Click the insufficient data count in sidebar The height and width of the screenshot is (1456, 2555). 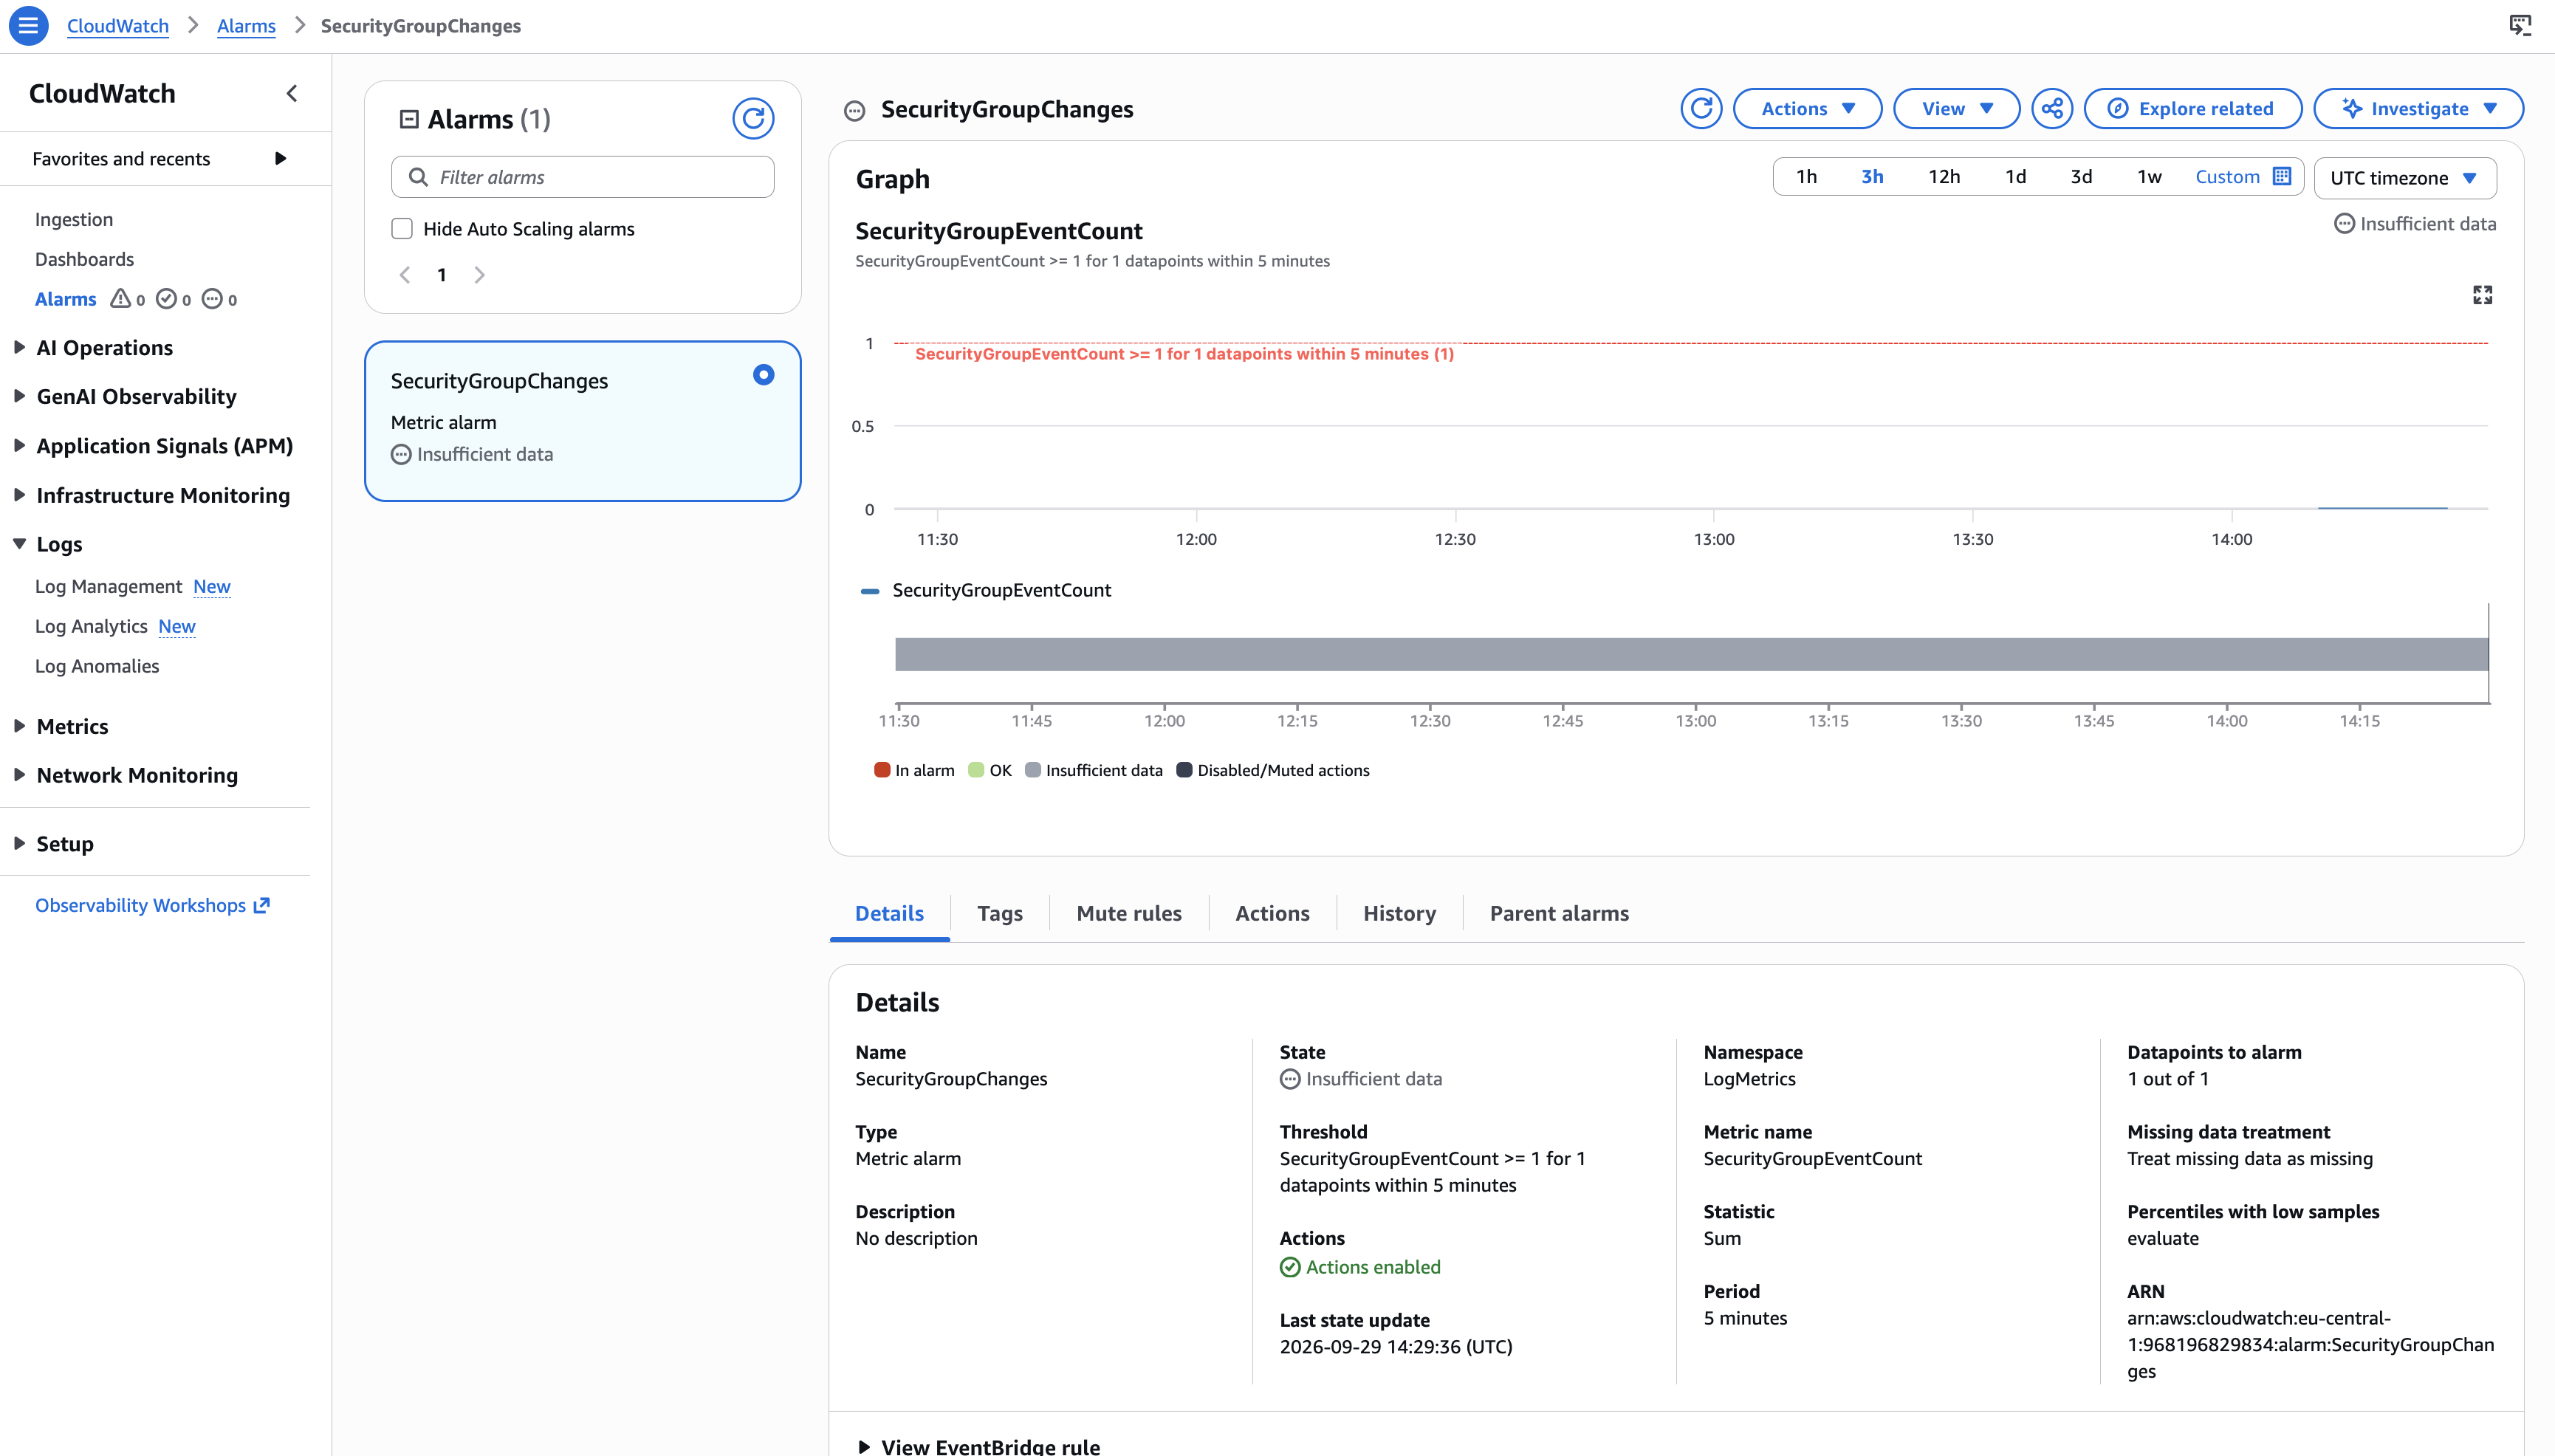220,299
